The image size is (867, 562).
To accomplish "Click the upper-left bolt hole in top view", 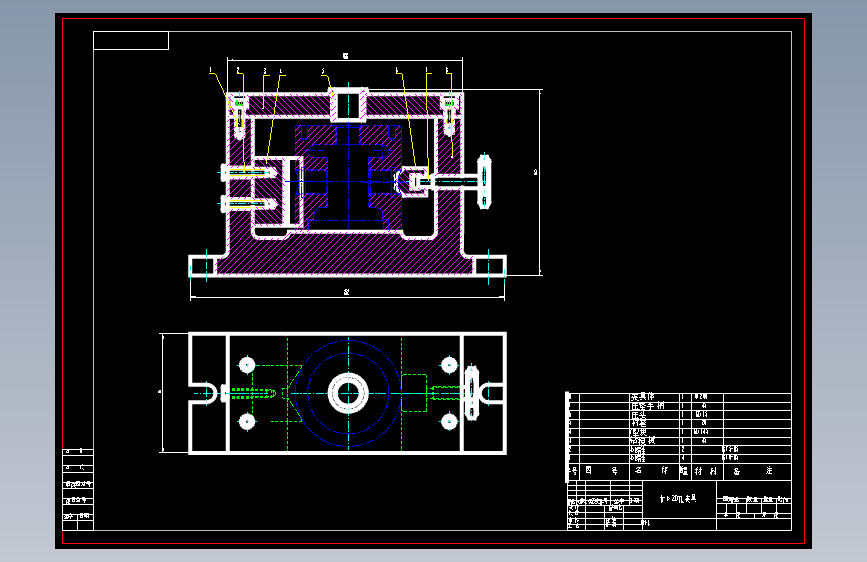I will [247, 365].
